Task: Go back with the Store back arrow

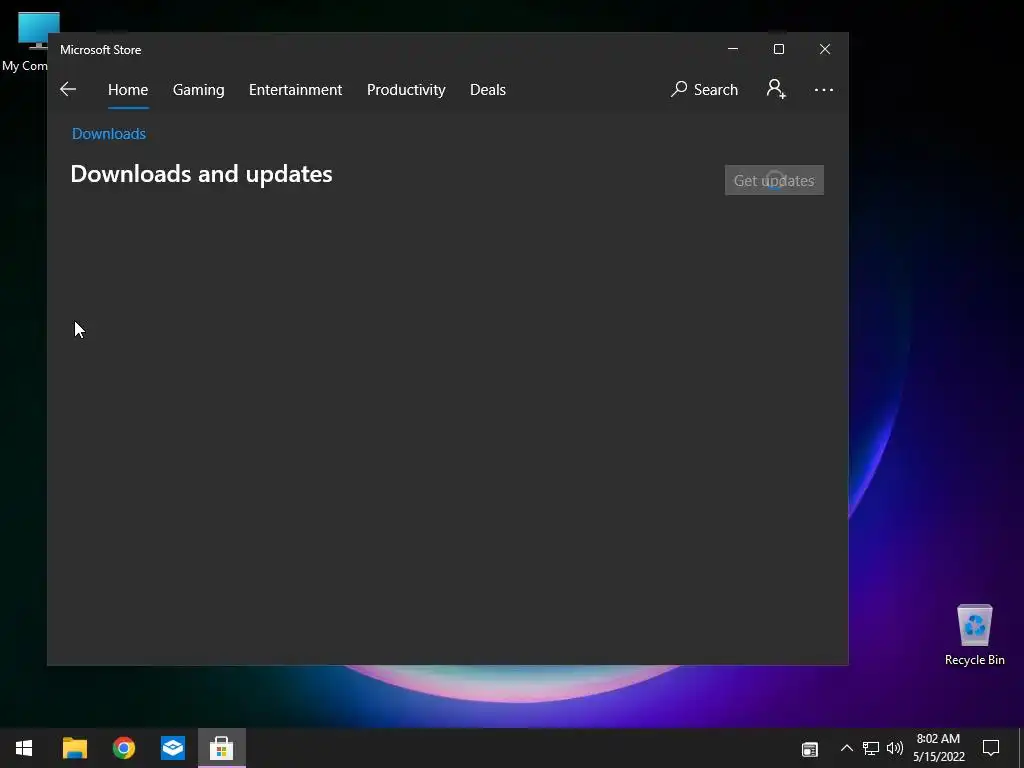Action: coord(68,89)
